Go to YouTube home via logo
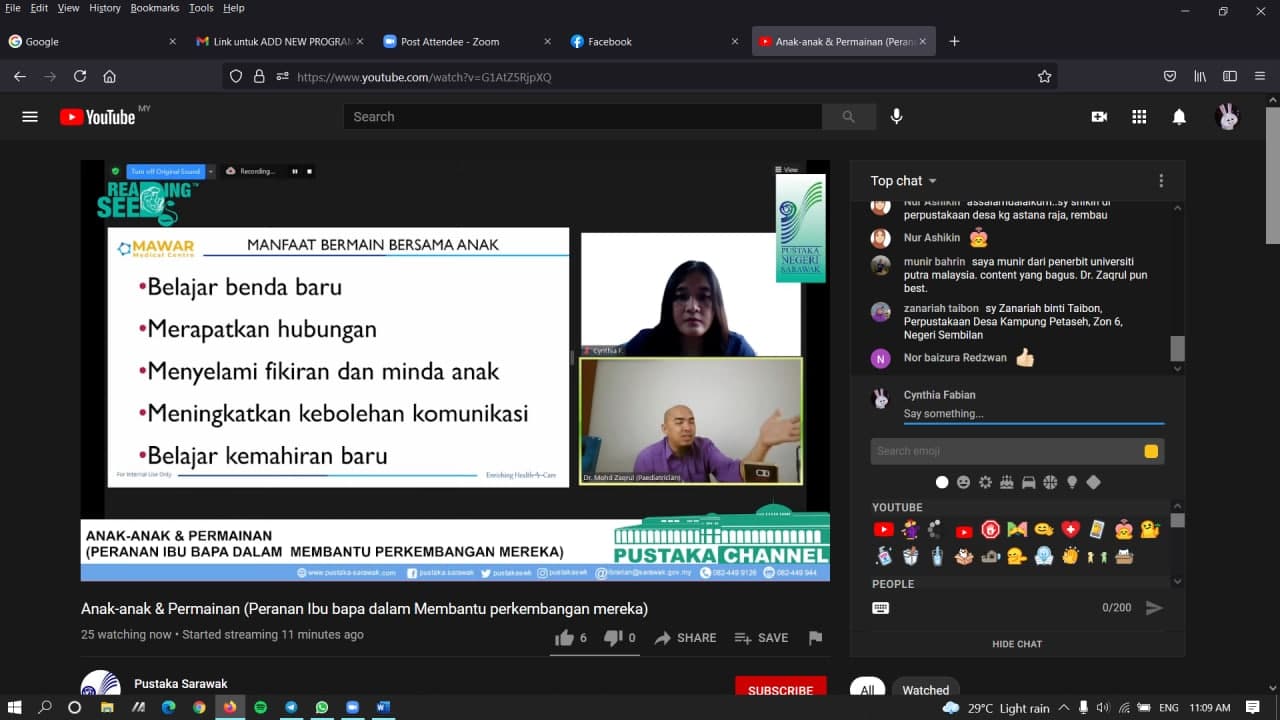Image resolution: width=1280 pixels, height=720 pixels. tap(98, 117)
